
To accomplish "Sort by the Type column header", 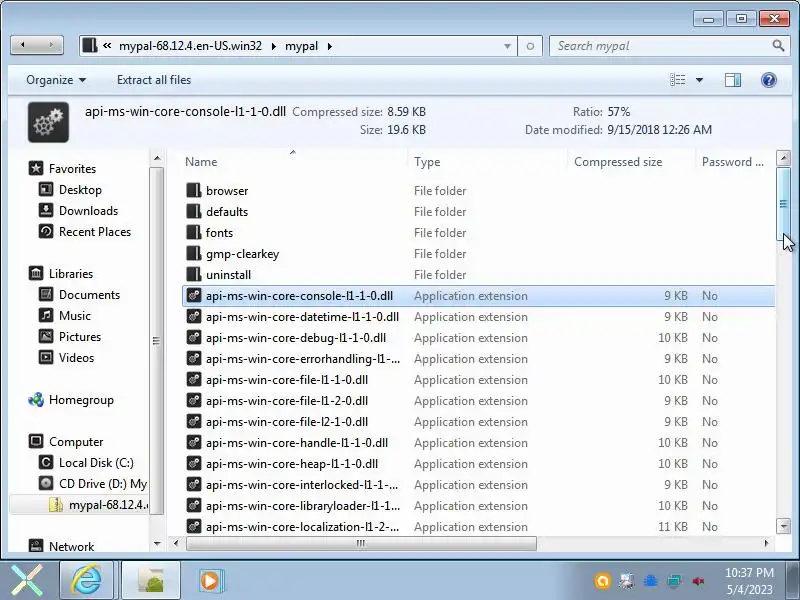I will 427,162.
